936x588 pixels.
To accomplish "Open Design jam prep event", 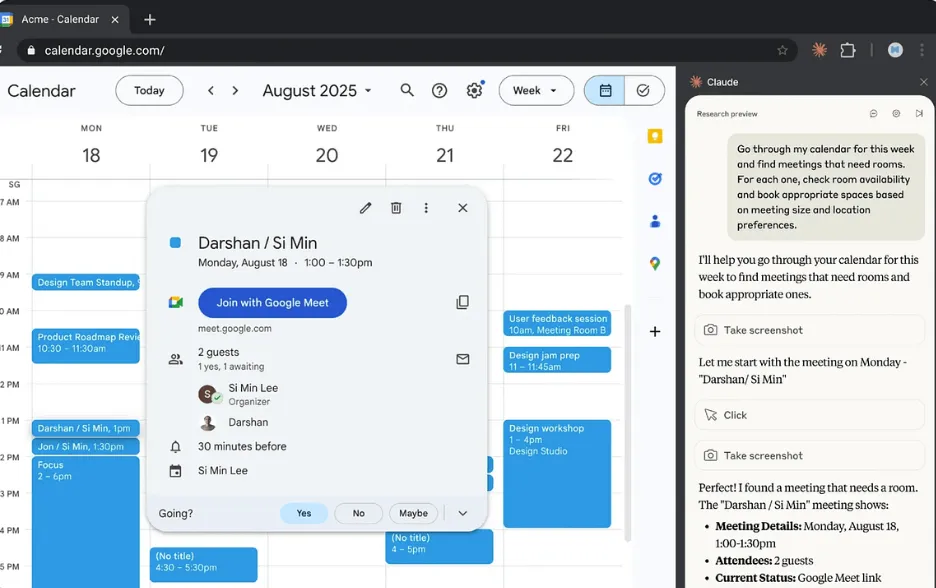I will [557, 360].
